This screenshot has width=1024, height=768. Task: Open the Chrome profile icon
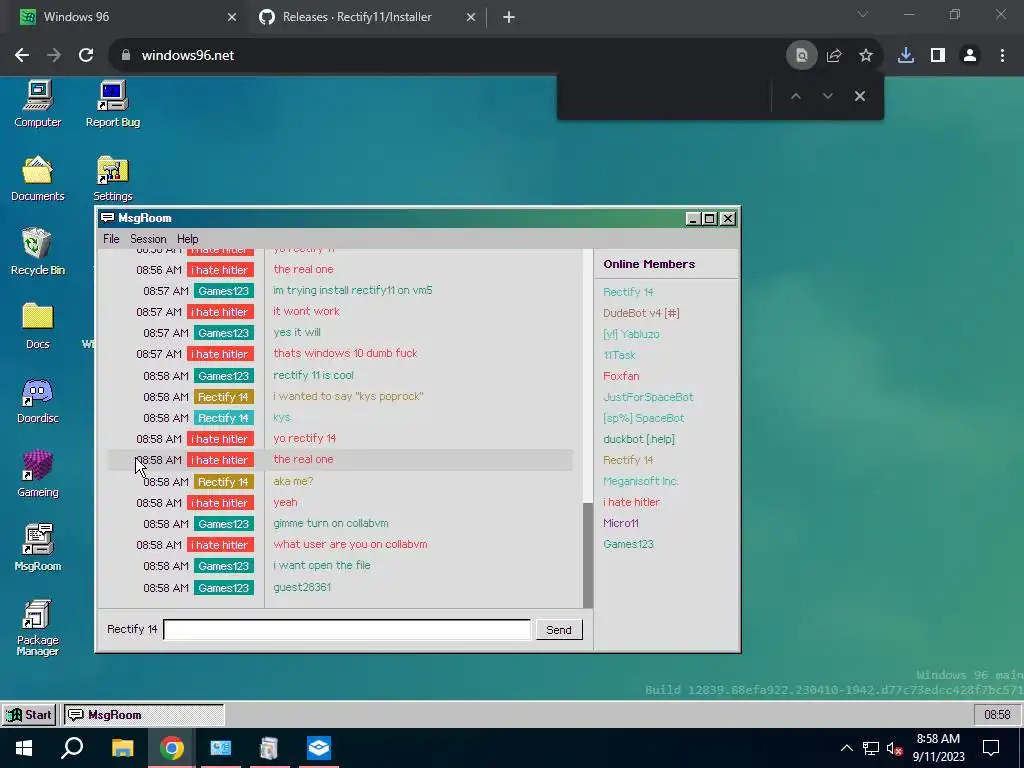970,56
